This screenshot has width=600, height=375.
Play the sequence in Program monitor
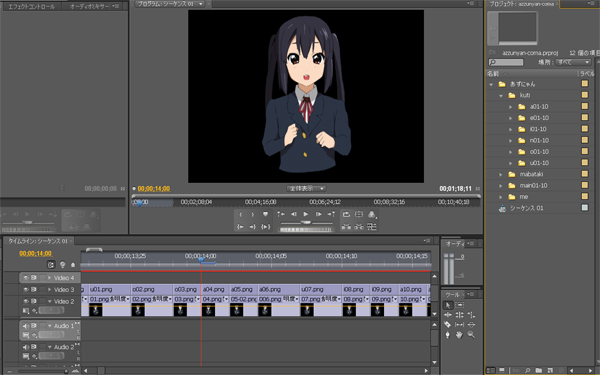(306, 214)
